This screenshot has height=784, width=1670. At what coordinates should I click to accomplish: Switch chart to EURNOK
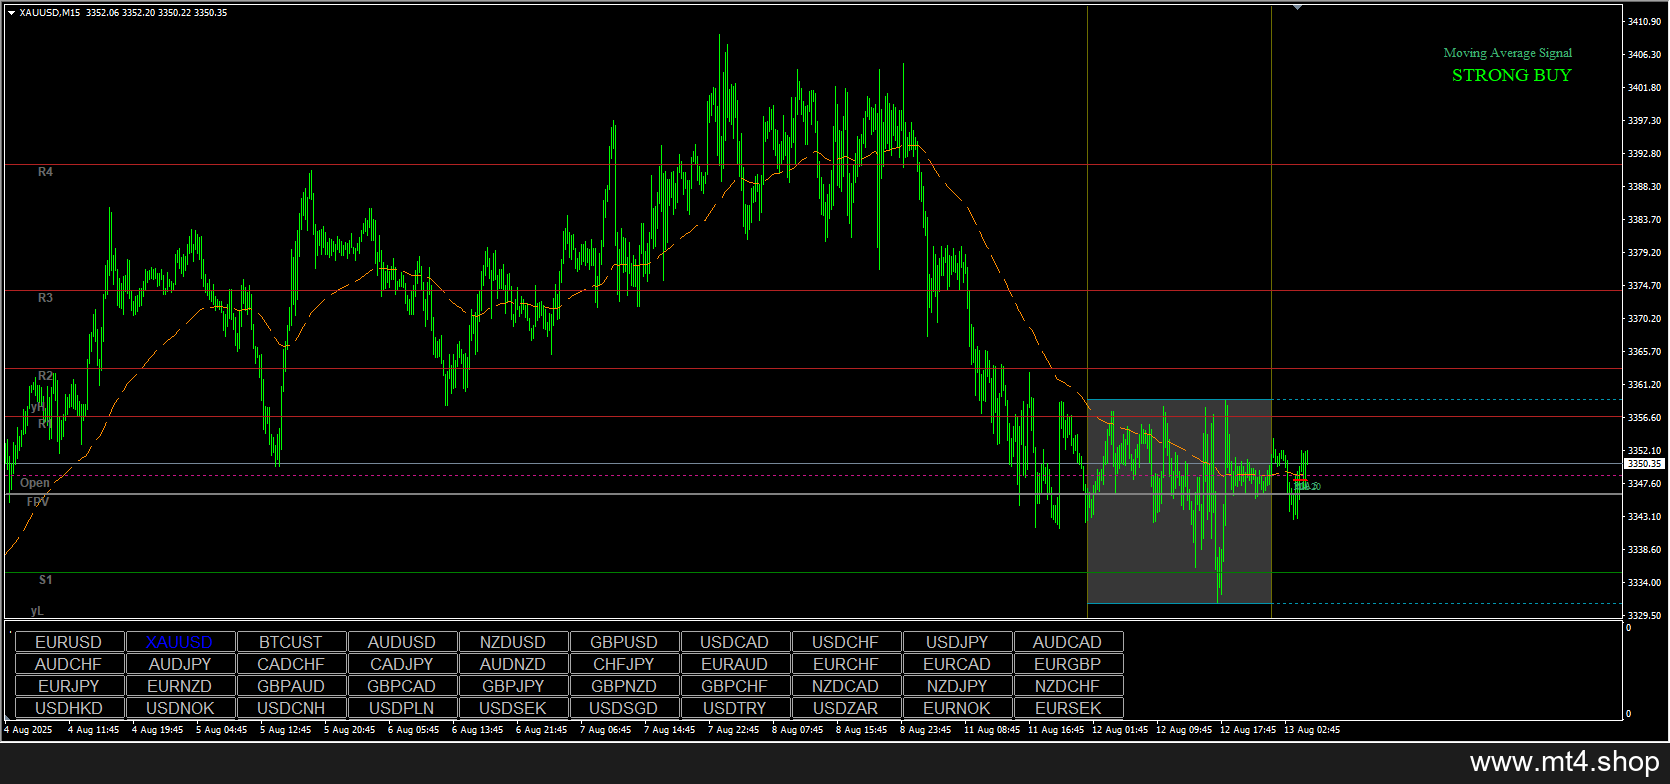tap(957, 708)
